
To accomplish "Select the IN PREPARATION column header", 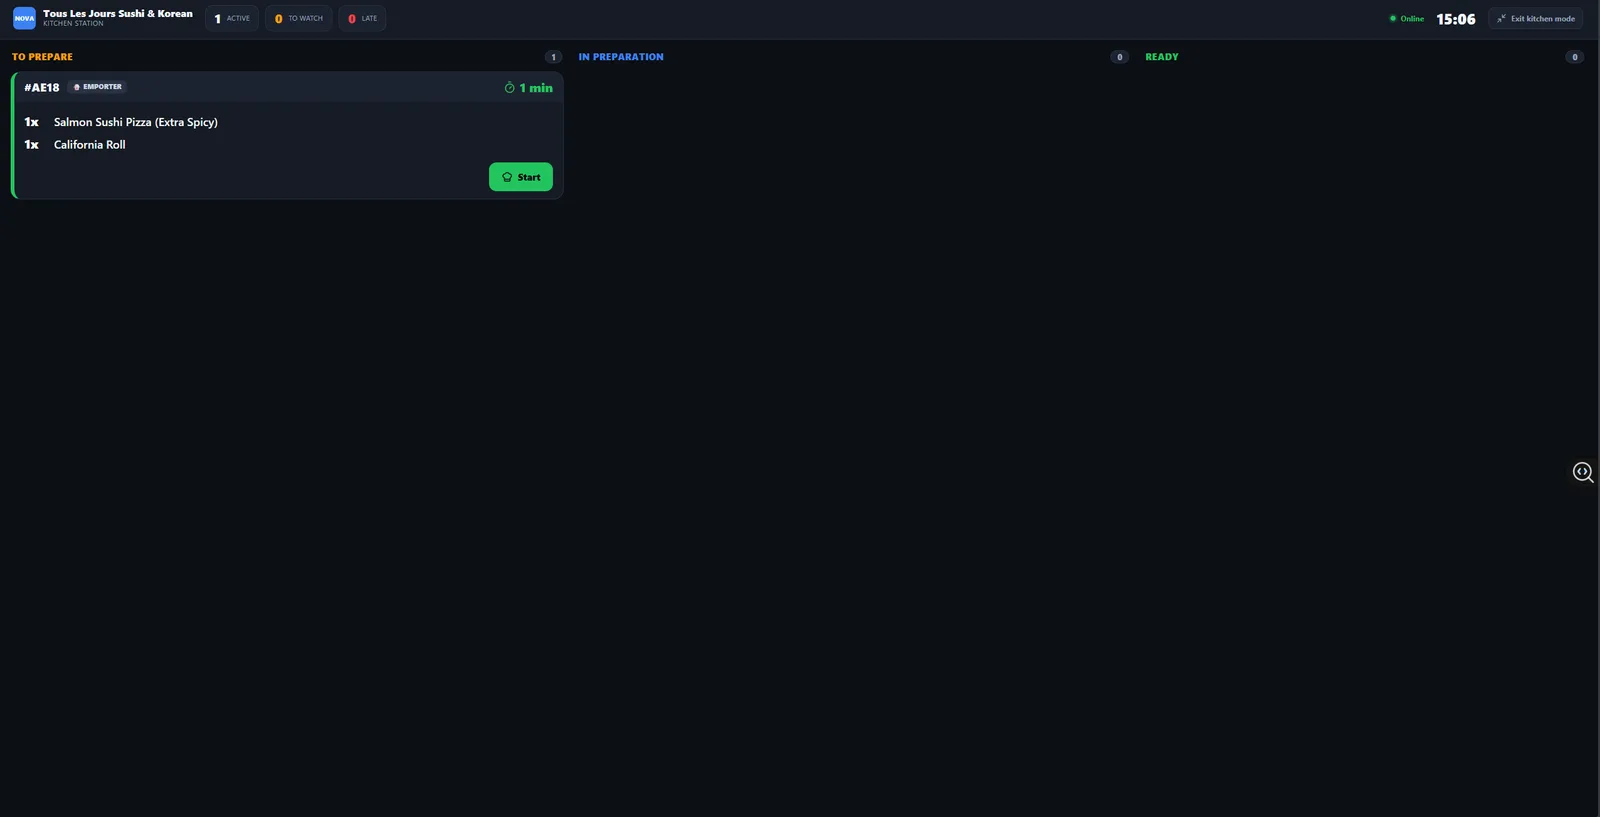I will click(x=621, y=57).
